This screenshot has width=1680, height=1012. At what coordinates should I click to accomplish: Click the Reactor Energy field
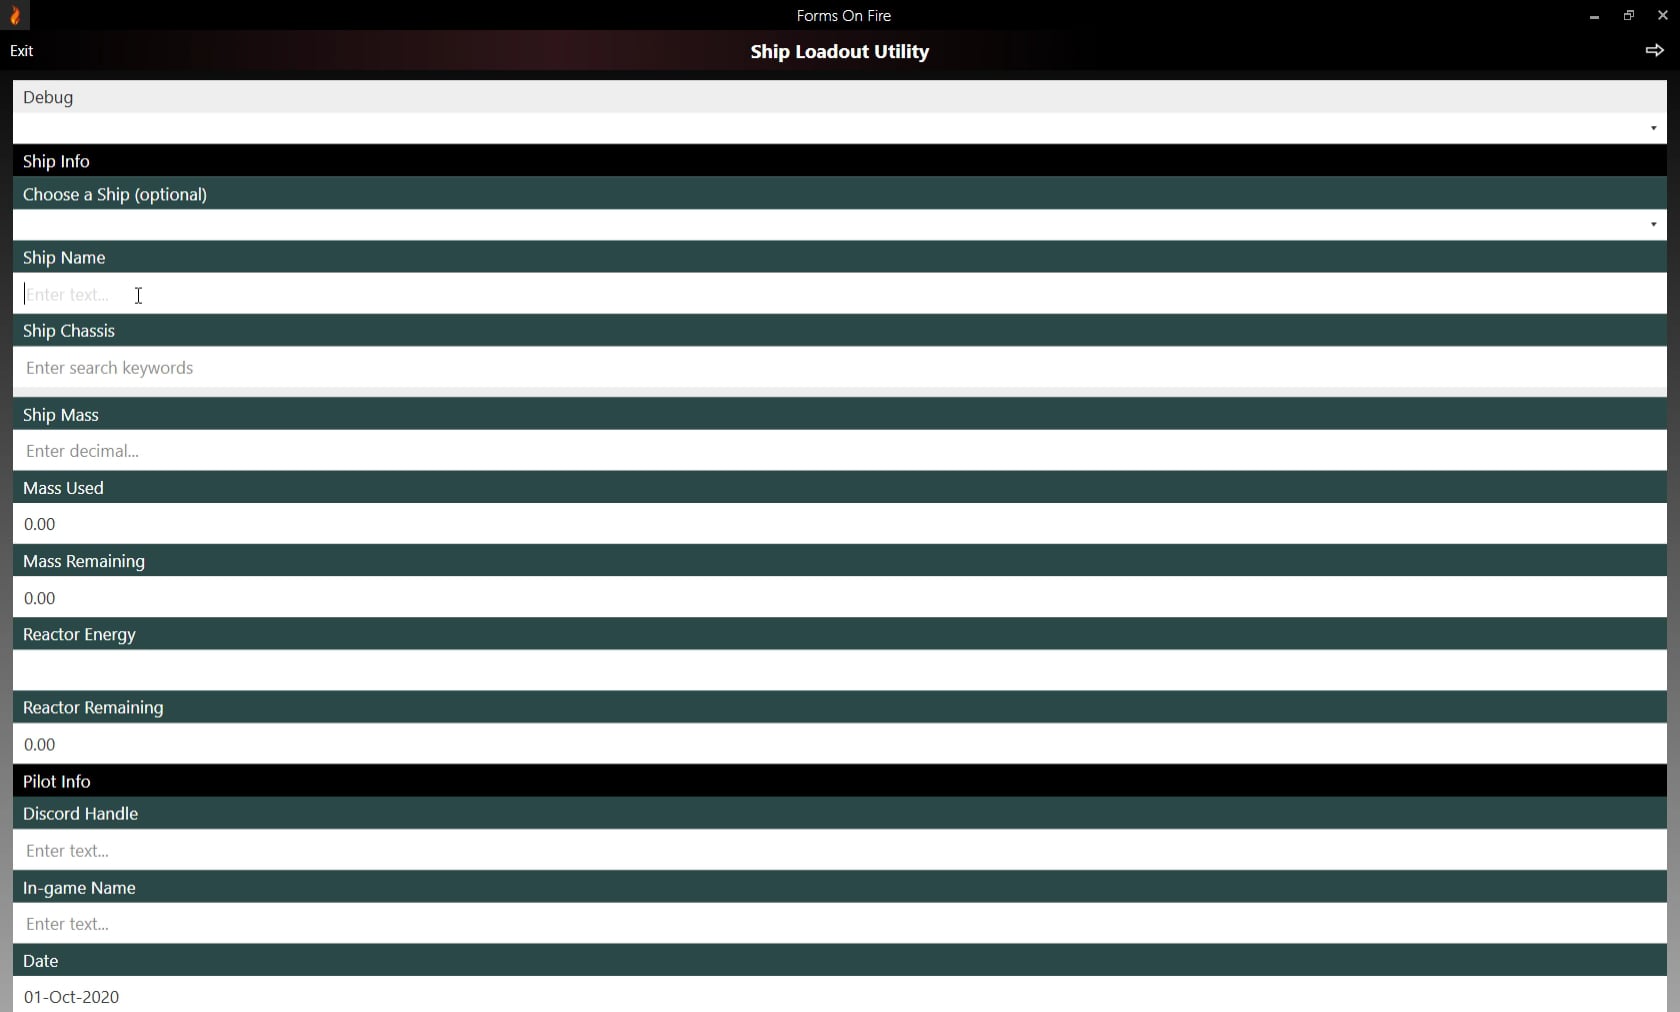(x=839, y=671)
